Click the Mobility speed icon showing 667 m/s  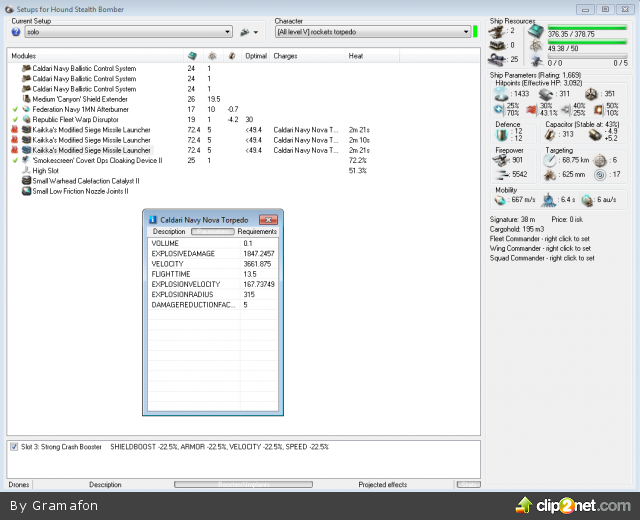[502, 199]
